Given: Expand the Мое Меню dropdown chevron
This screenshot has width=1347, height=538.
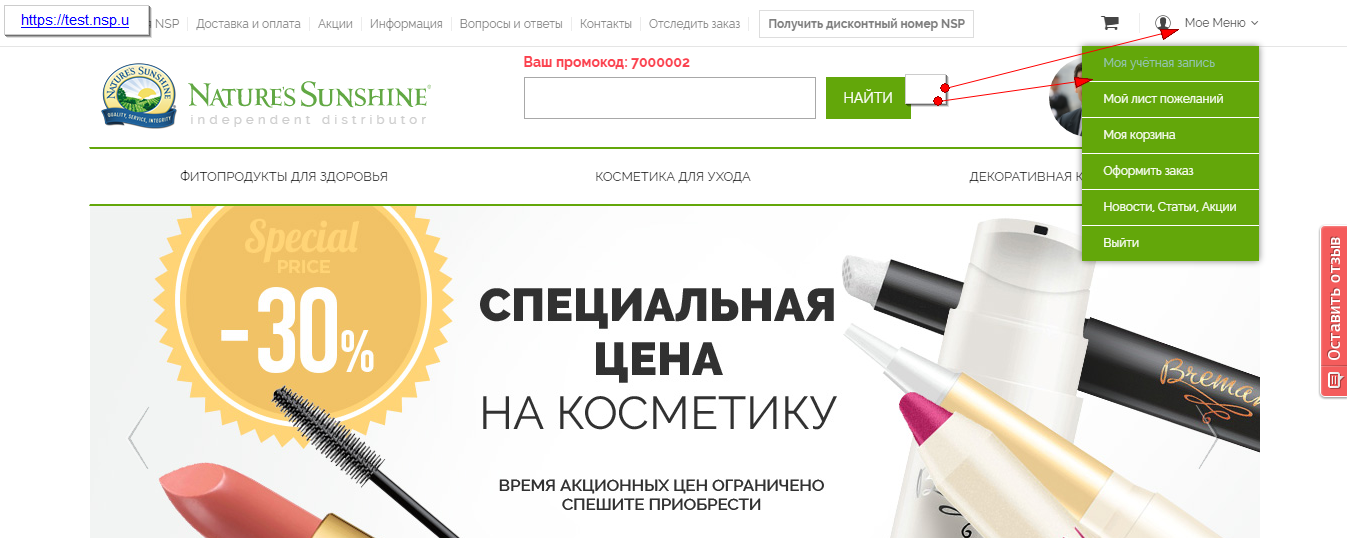Looking at the screenshot, I should click(x=1254, y=23).
